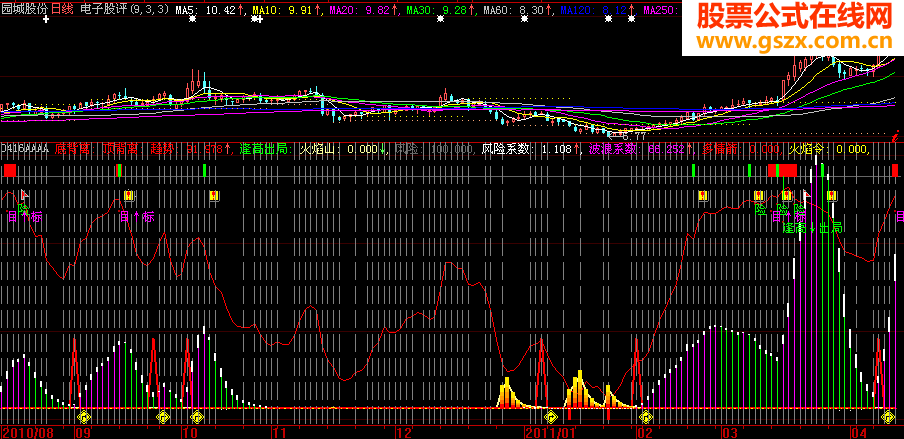Click the 逢高出局 label in the indicator header
Screen dimensions: 904x439
[264, 149]
